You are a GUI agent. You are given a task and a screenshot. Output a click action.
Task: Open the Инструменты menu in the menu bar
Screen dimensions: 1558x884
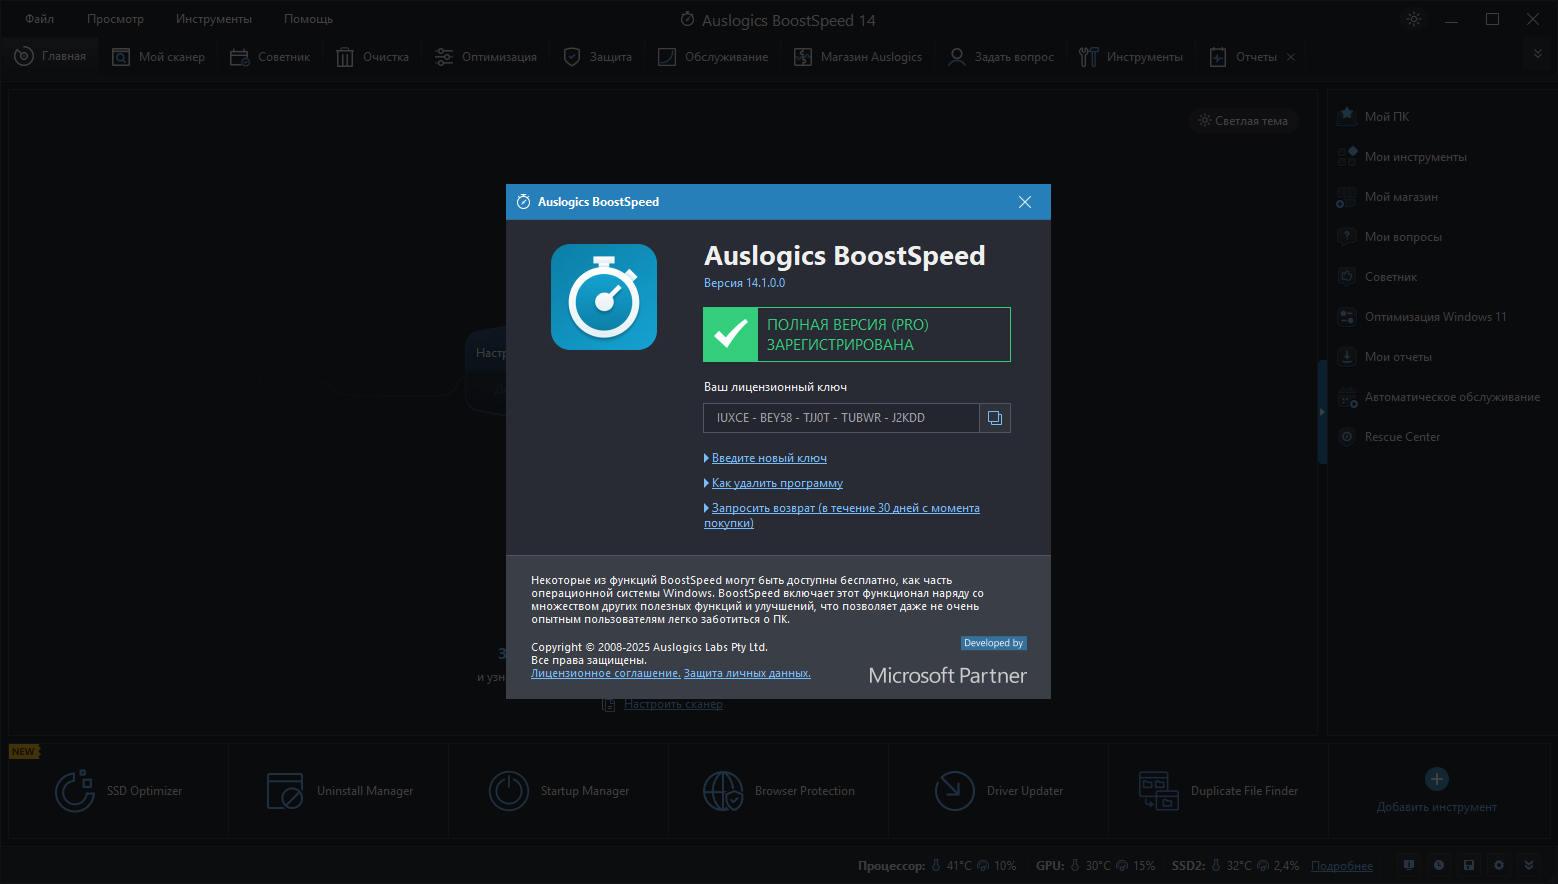(214, 19)
